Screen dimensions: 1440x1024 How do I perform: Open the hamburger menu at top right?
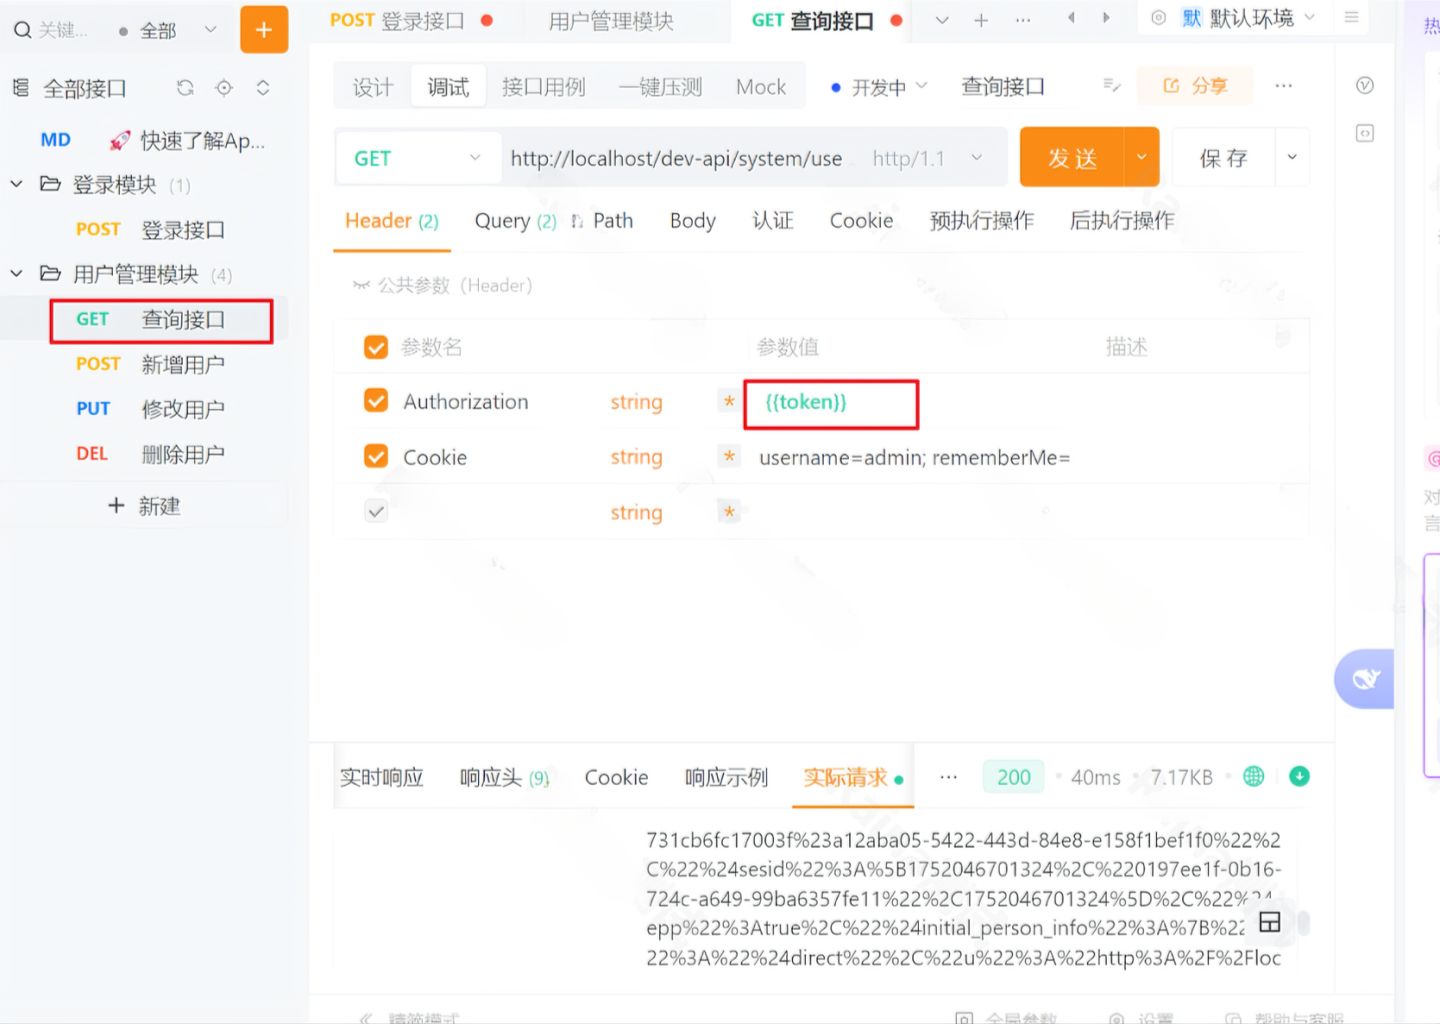pos(1351,18)
